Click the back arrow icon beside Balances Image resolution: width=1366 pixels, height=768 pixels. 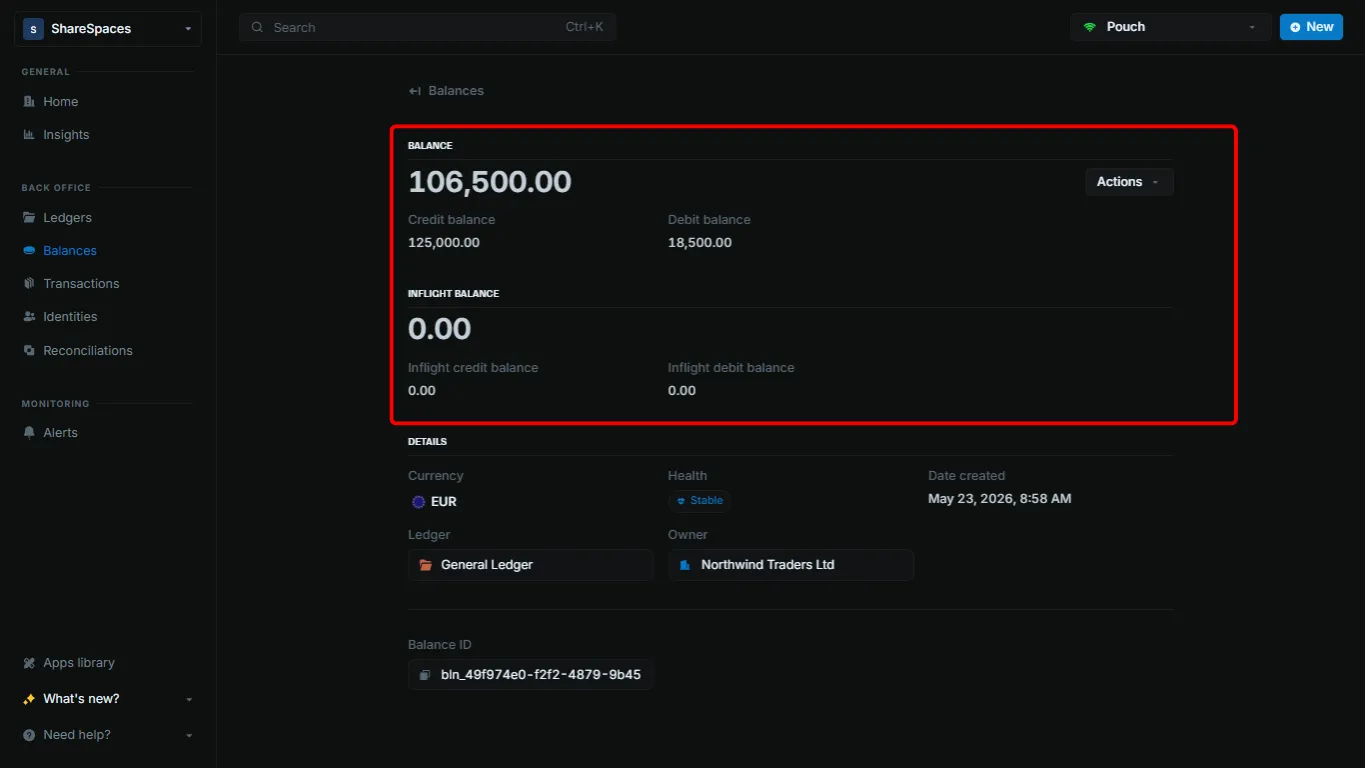415,91
